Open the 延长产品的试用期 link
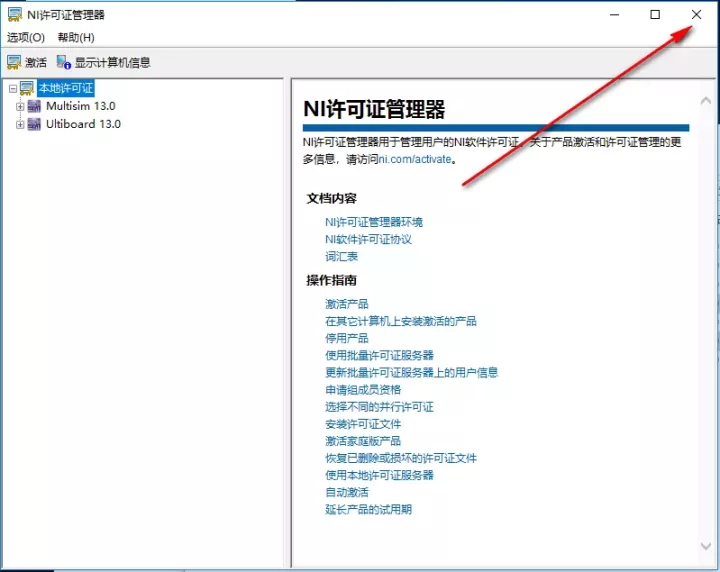 (x=368, y=509)
